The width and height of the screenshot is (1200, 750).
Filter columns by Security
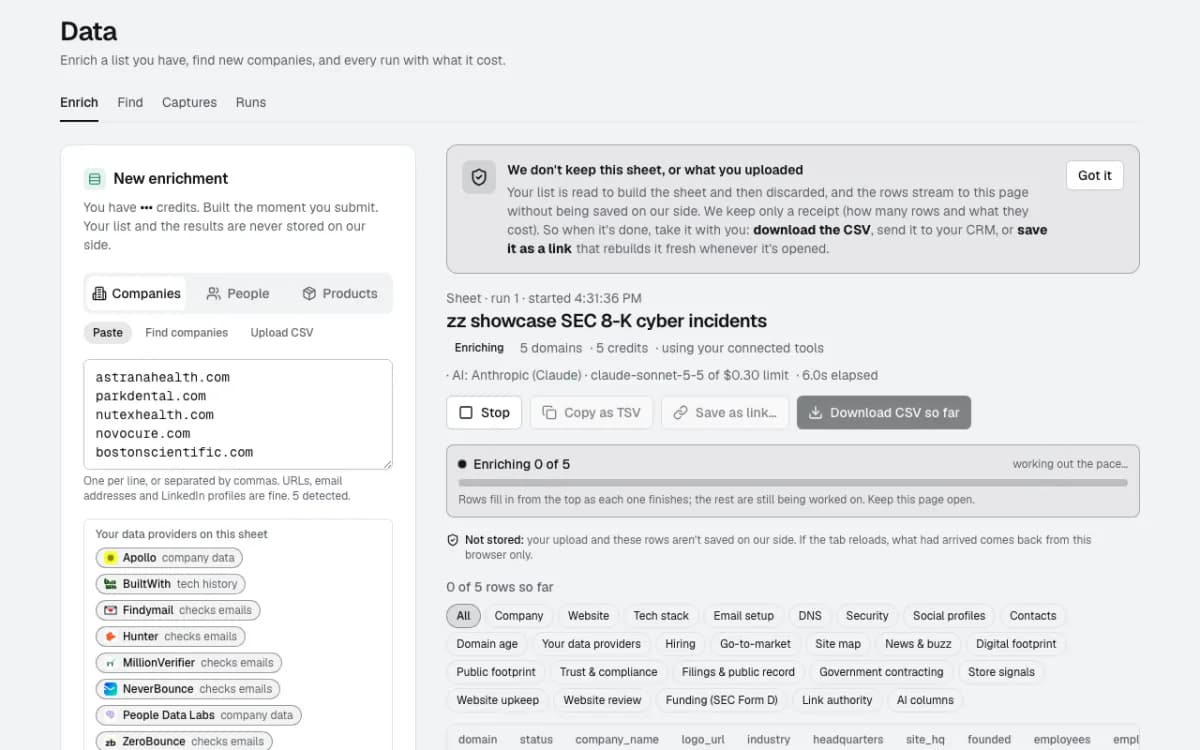[867, 616]
